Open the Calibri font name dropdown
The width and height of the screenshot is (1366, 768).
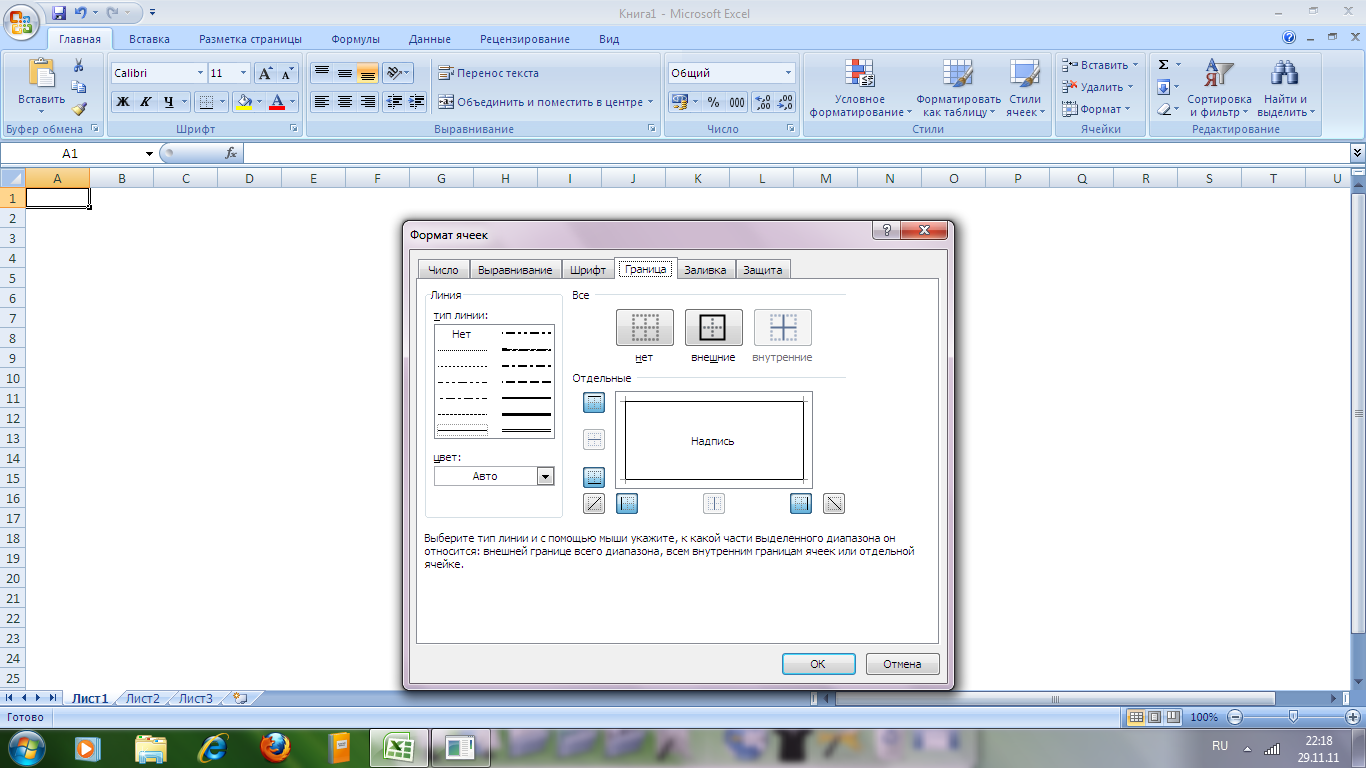tap(200, 73)
